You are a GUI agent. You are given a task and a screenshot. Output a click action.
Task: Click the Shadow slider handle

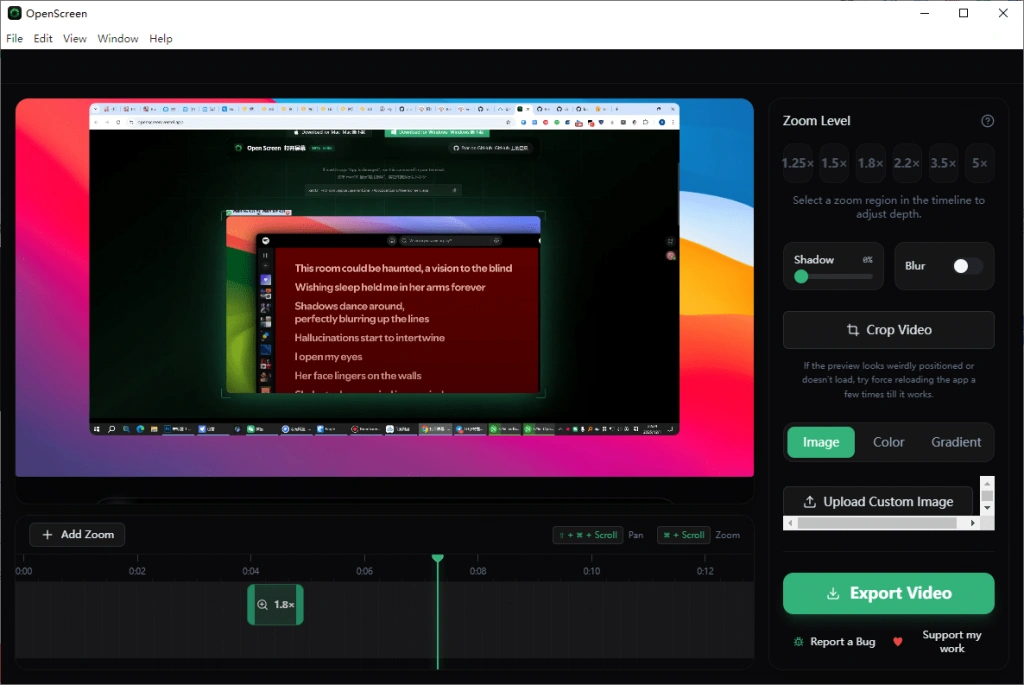(801, 276)
